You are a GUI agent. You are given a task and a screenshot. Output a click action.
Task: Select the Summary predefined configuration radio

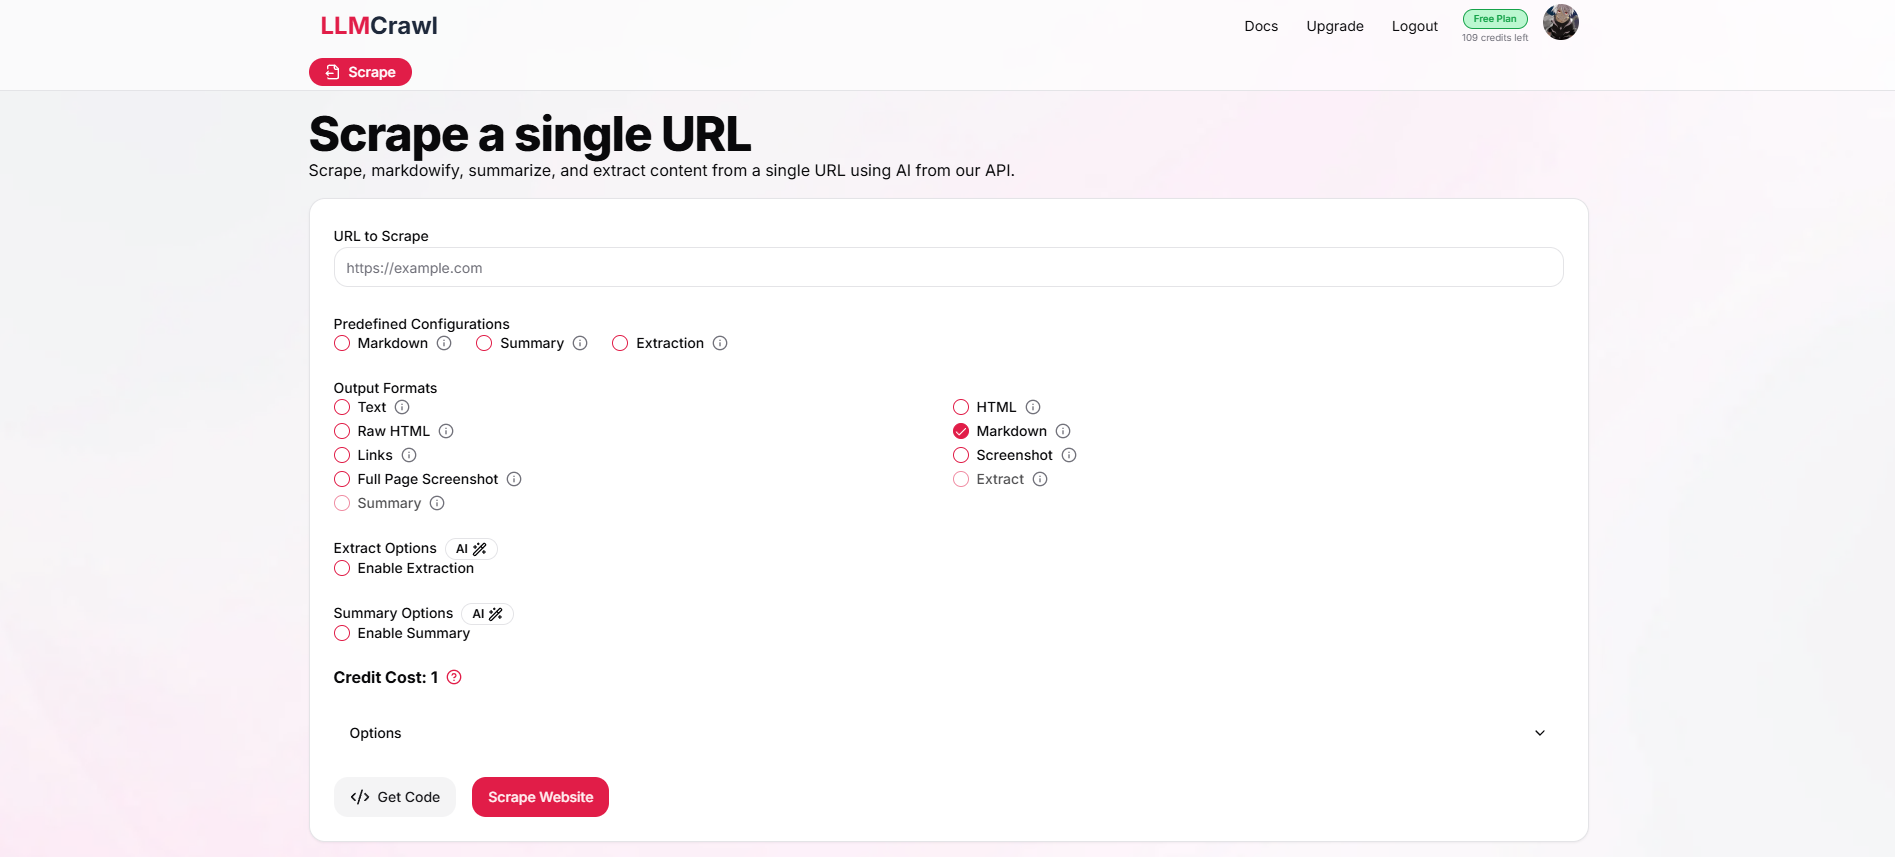click(x=484, y=343)
